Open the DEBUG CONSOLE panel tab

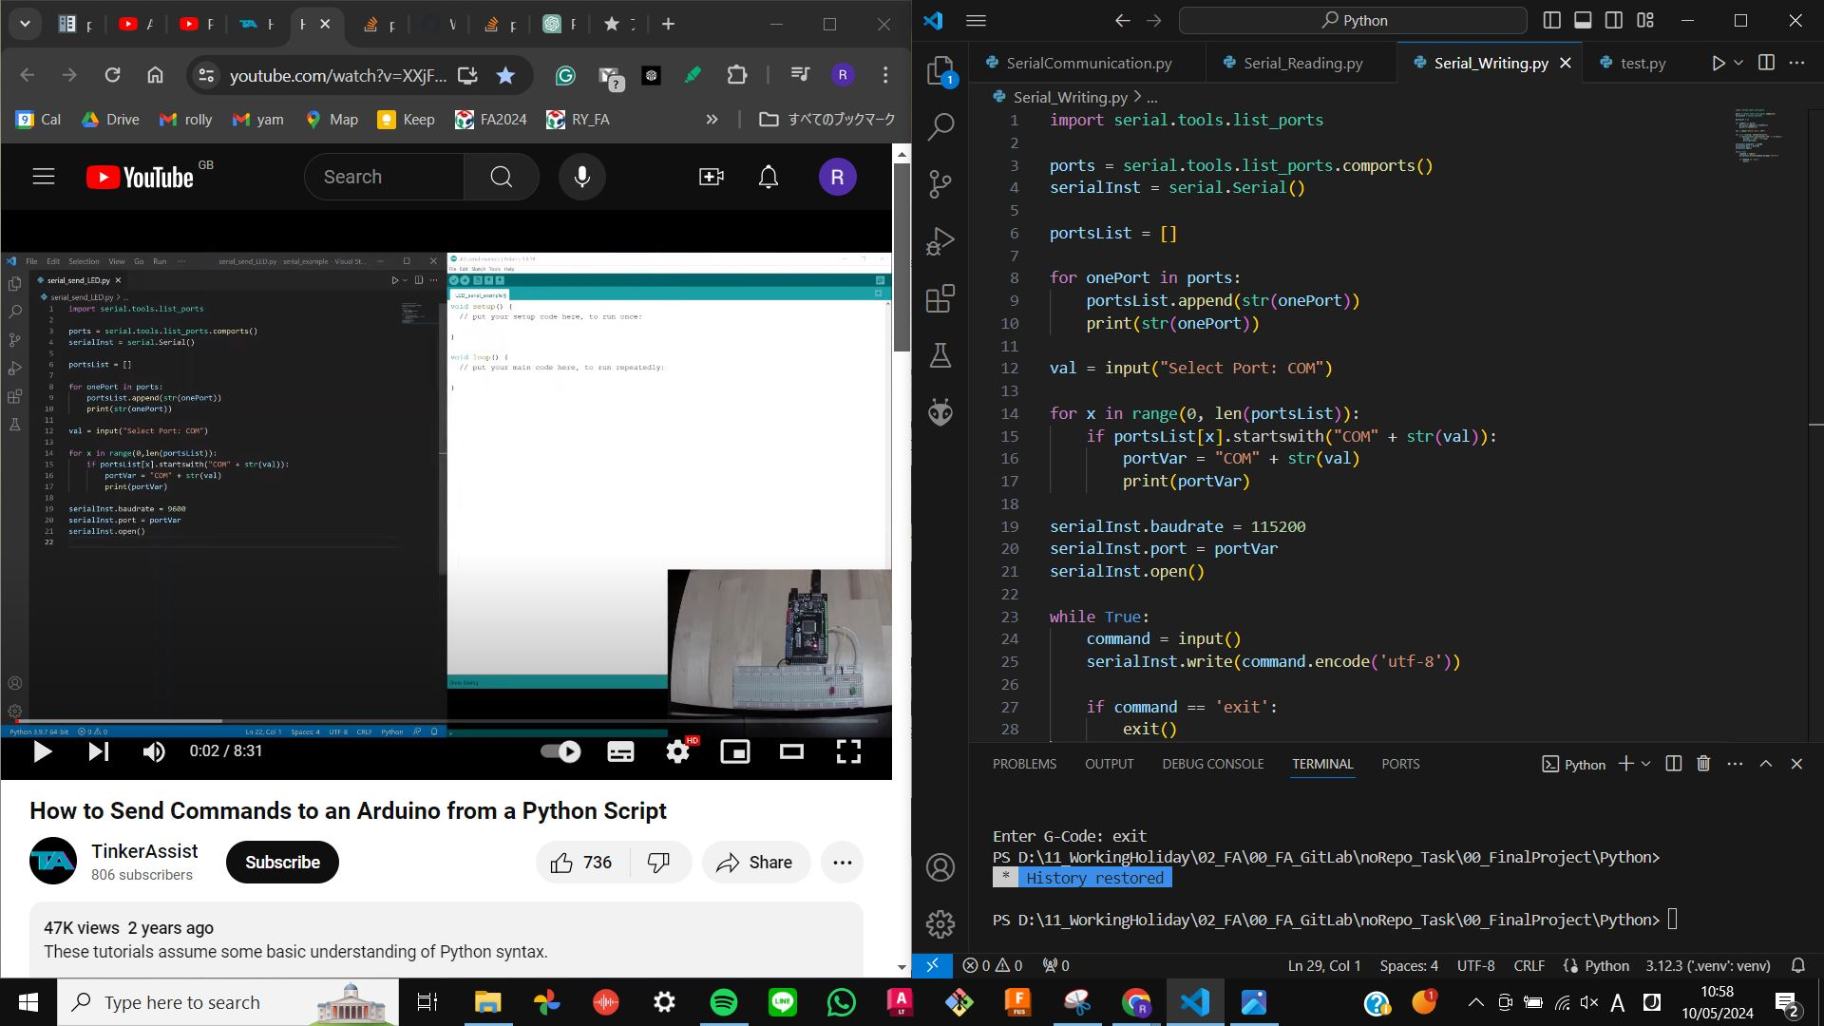click(x=1213, y=764)
